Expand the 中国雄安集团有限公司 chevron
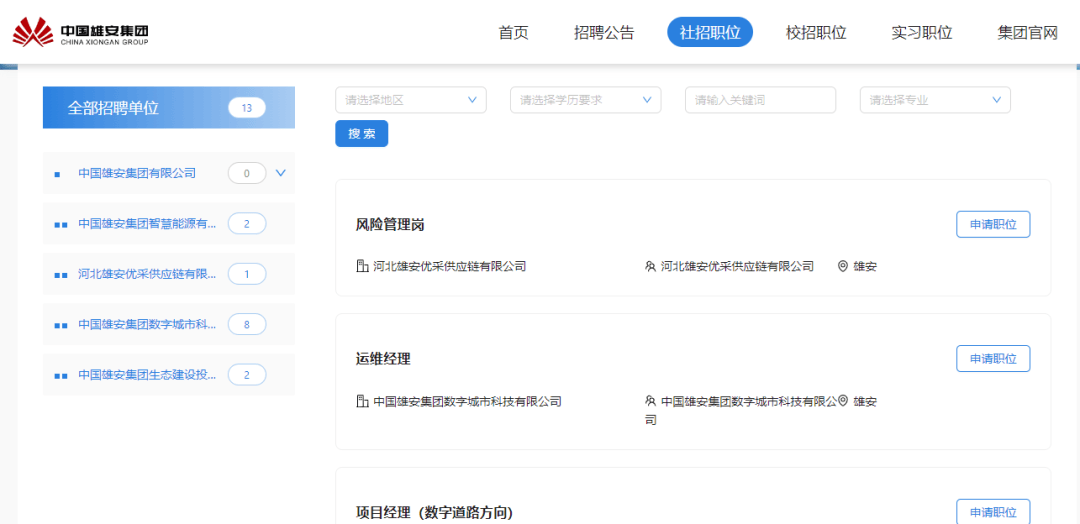Image resolution: width=1080 pixels, height=524 pixels. (x=280, y=173)
